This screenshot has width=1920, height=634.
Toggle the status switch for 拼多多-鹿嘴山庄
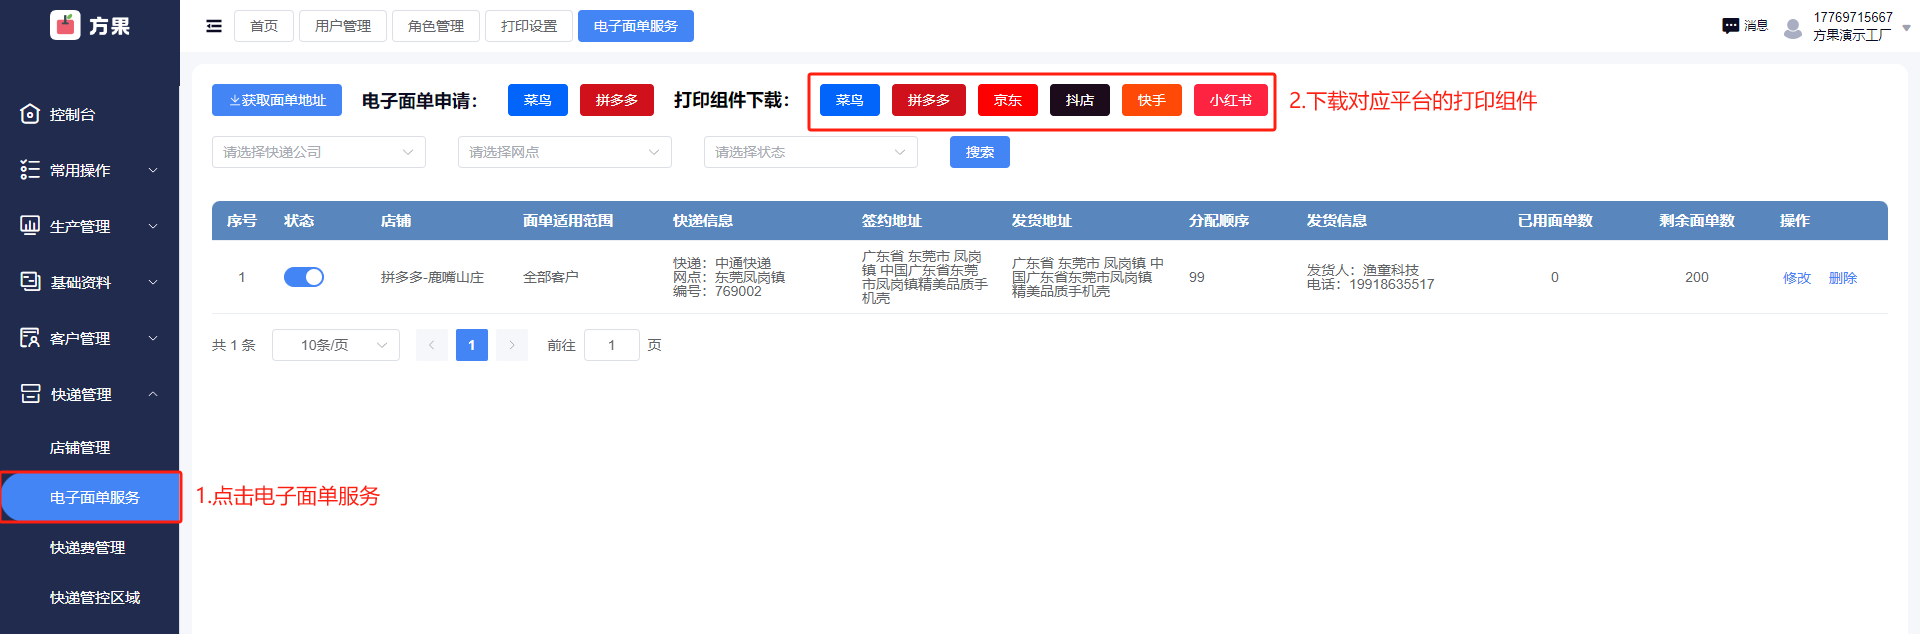tap(304, 277)
